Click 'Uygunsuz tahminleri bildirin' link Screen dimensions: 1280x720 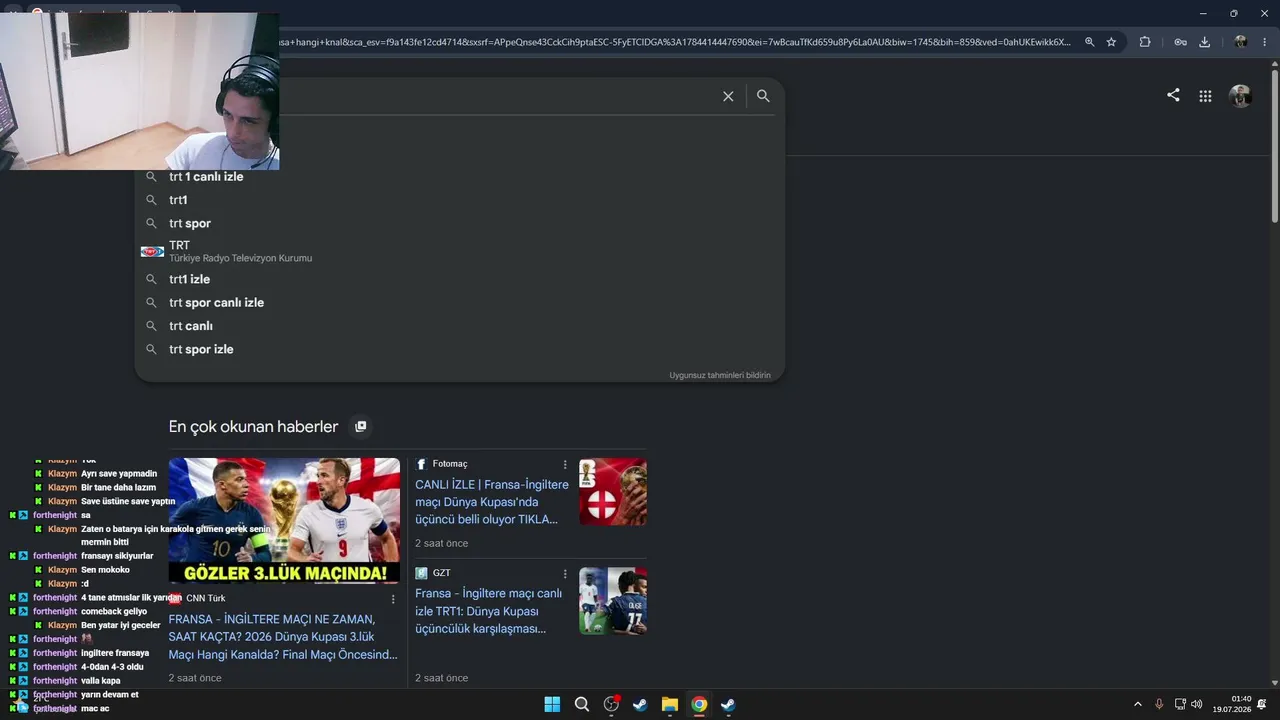pos(720,375)
